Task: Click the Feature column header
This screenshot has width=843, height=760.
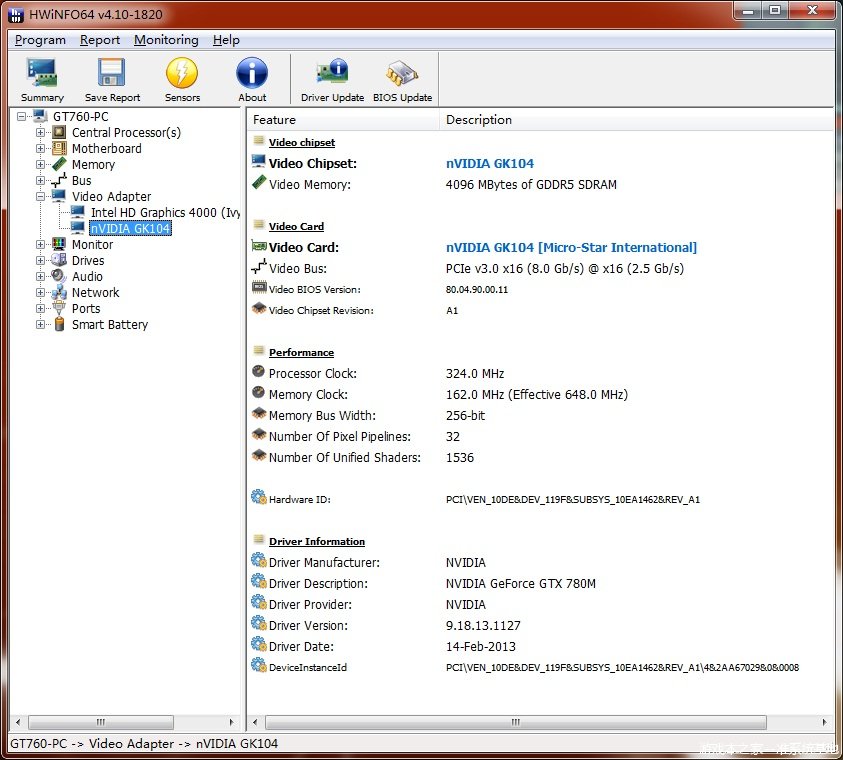Action: (343, 120)
